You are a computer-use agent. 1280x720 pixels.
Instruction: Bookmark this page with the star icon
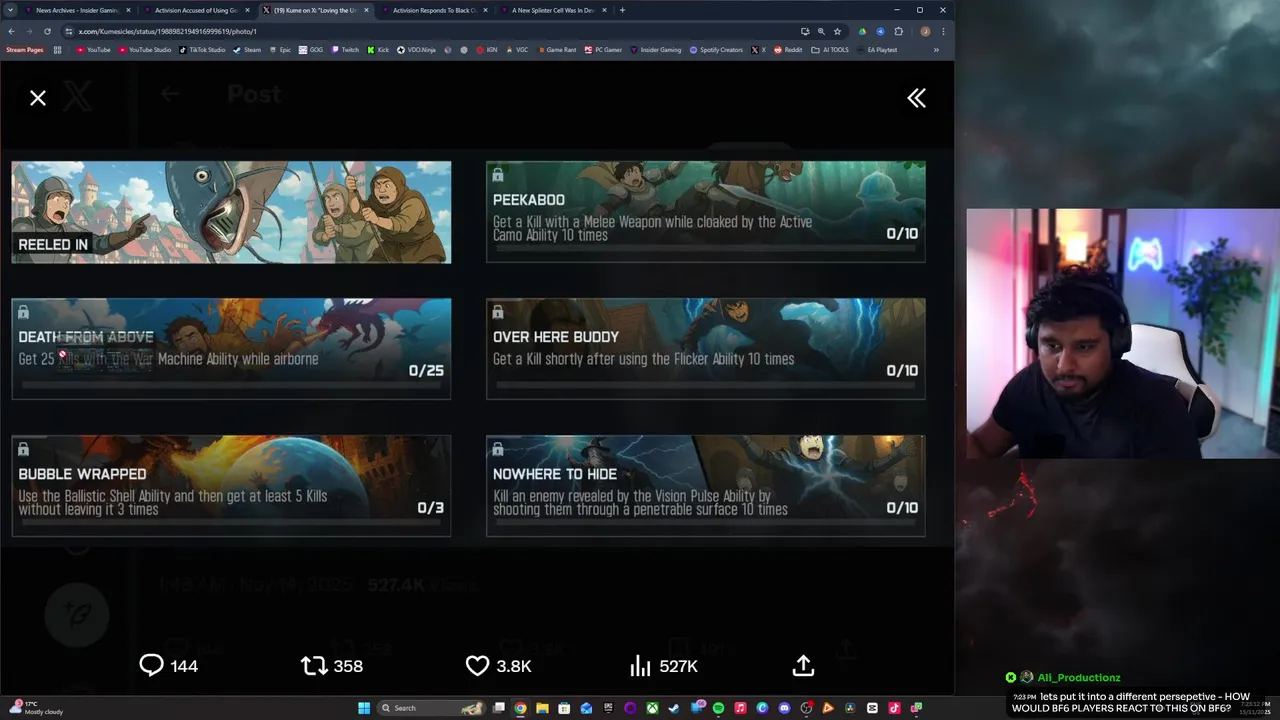[x=837, y=31]
